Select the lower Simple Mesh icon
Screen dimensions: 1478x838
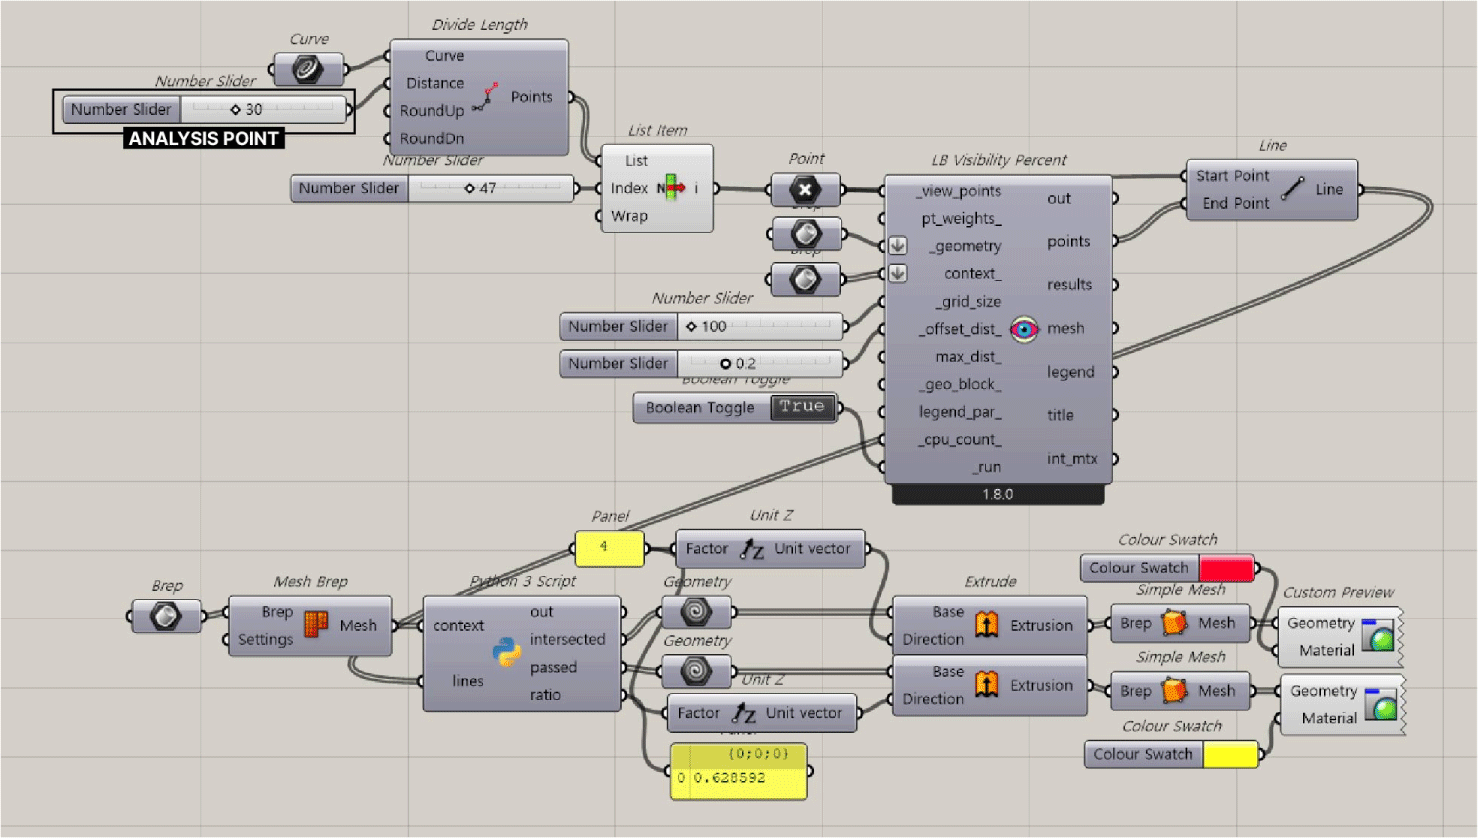pyautogui.click(x=1175, y=691)
